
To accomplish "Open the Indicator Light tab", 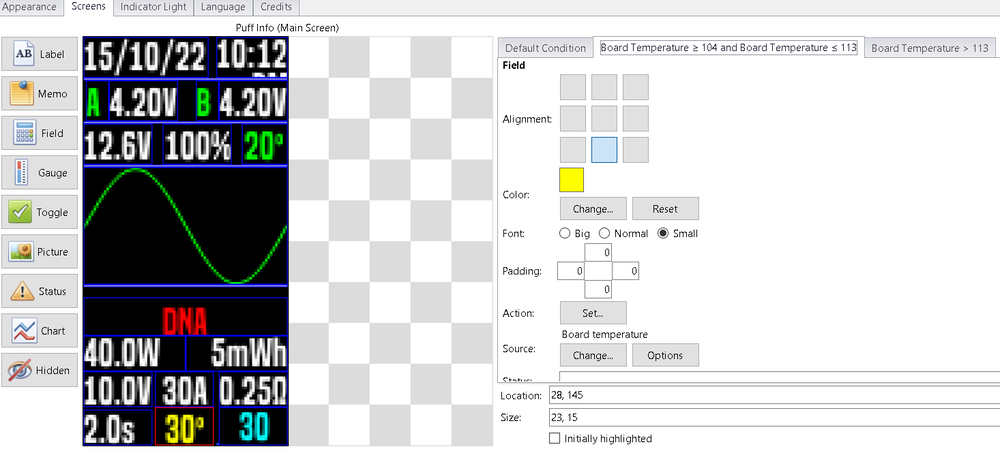I will pyautogui.click(x=153, y=7).
